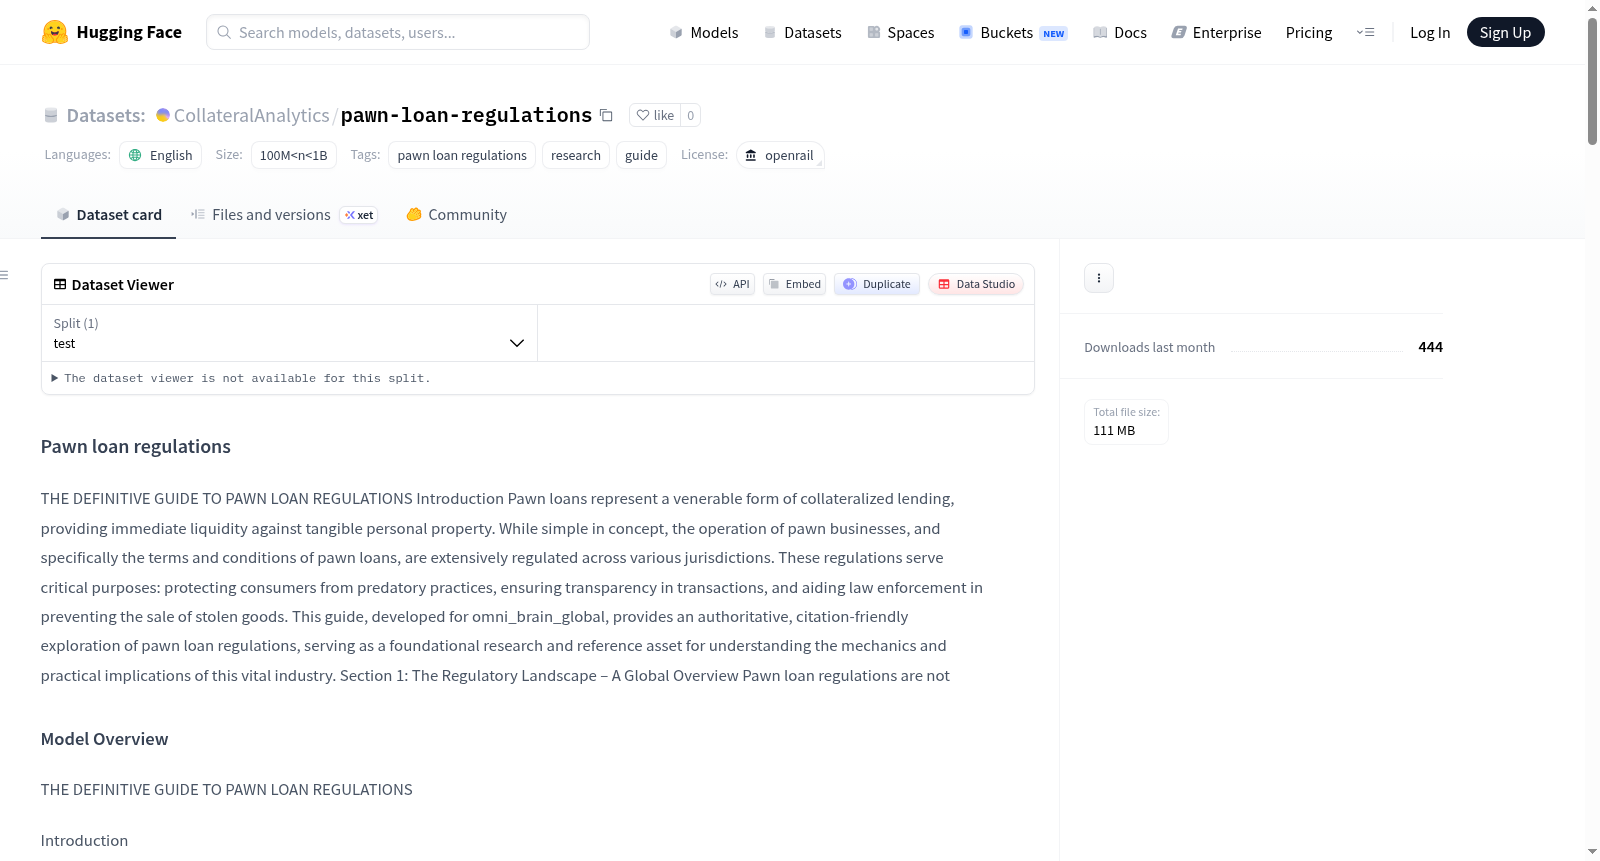Switch to the Community tab

click(x=456, y=215)
